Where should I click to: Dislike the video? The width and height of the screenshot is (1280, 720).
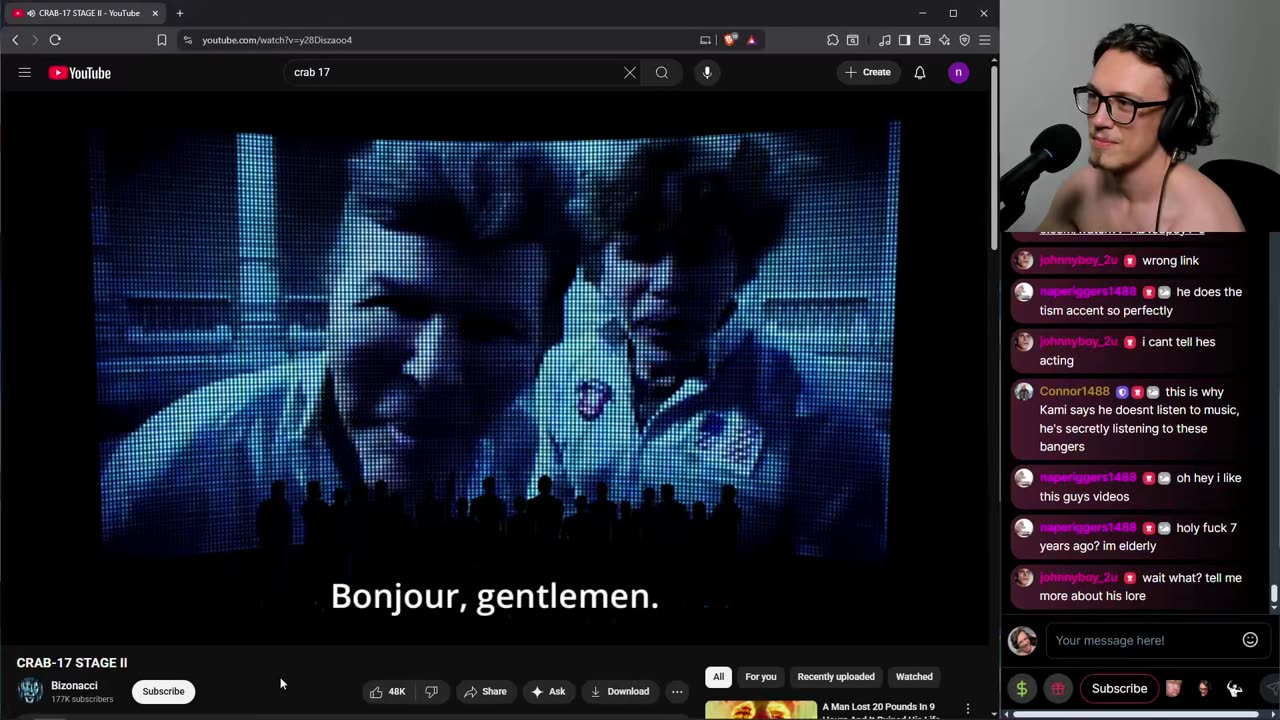point(432,691)
